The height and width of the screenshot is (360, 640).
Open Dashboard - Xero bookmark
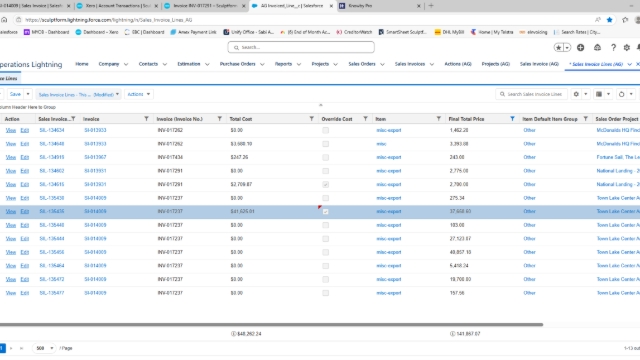97,32
